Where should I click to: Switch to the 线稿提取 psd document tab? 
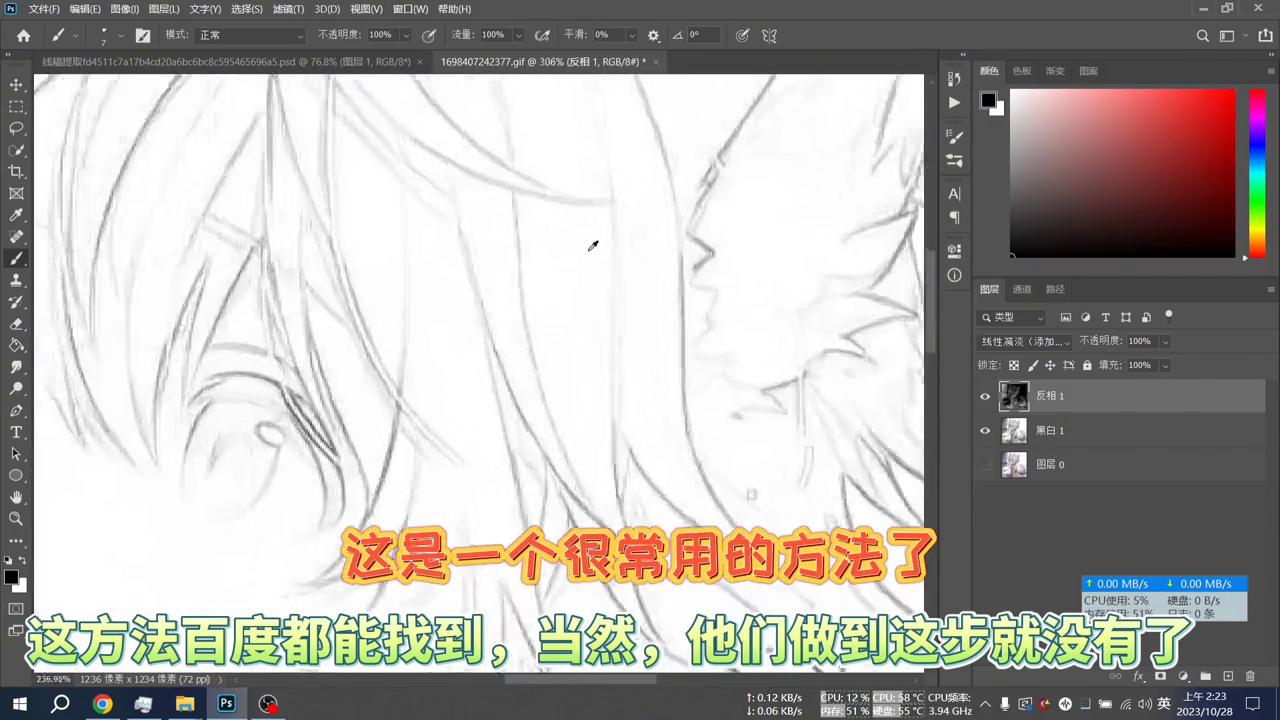tap(226, 62)
